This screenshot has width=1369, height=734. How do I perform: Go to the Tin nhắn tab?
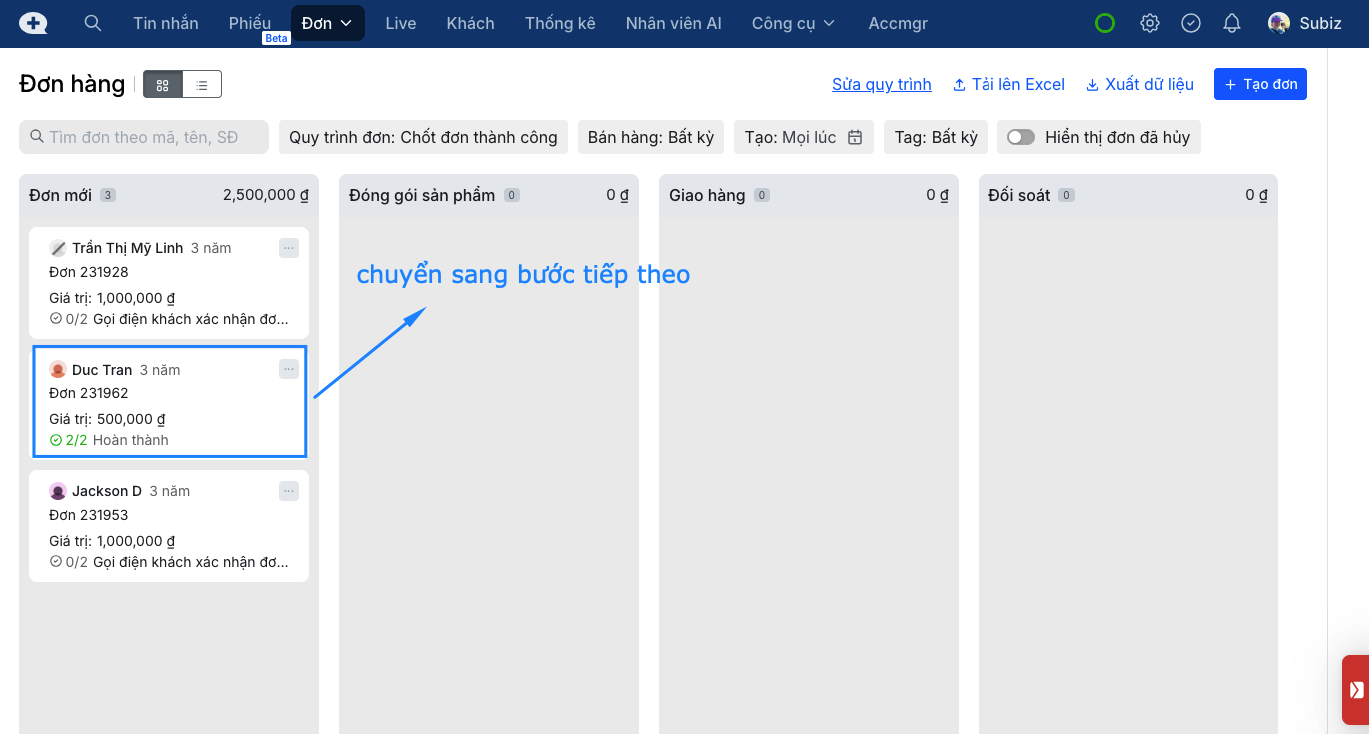[166, 23]
